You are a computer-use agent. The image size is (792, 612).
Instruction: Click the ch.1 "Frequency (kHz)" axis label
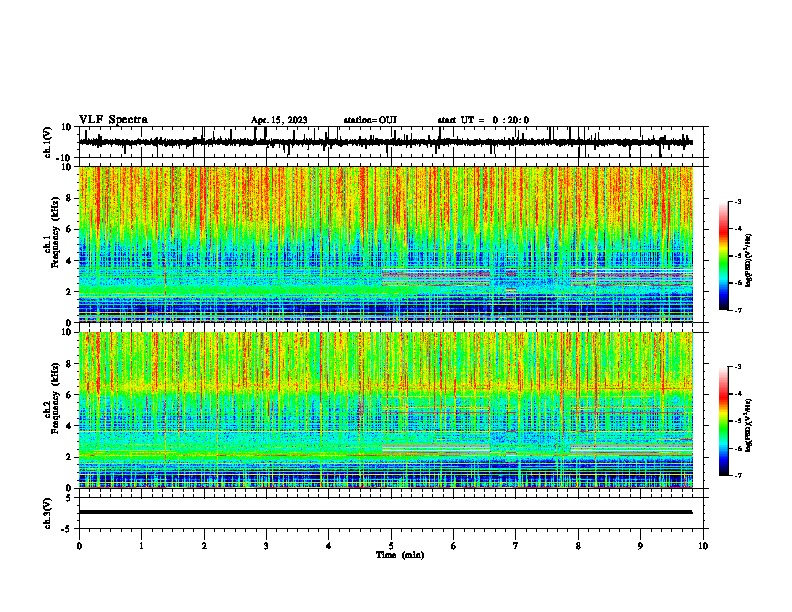(x=56, y=232)
